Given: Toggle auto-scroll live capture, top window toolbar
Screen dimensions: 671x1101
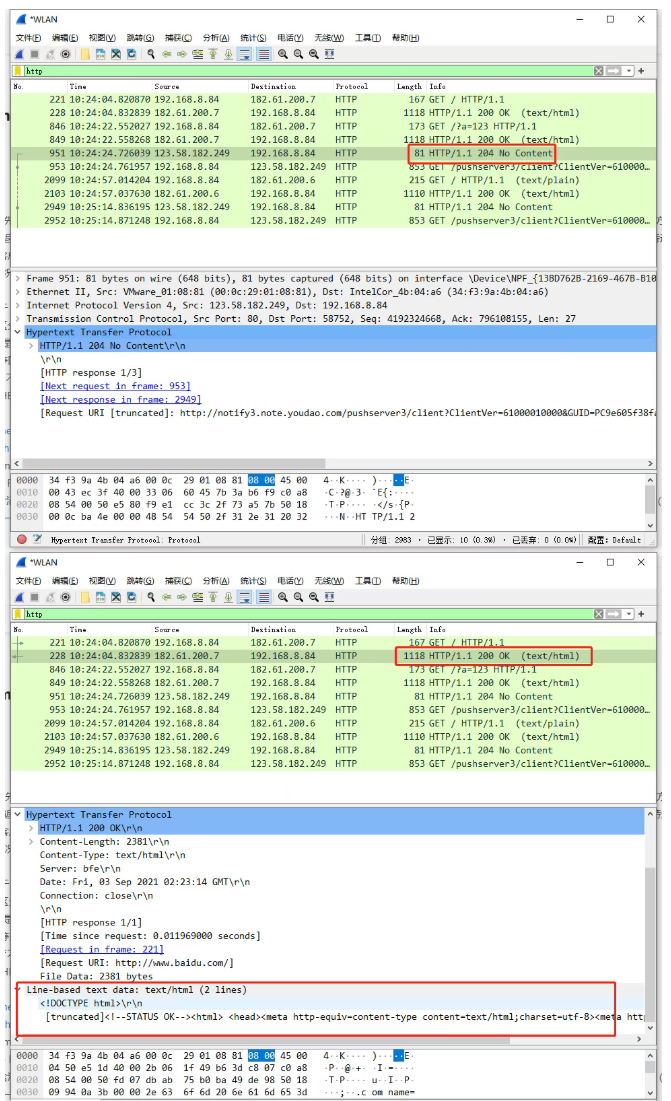Looking at the screenshot, I should [x=244, y=54].
